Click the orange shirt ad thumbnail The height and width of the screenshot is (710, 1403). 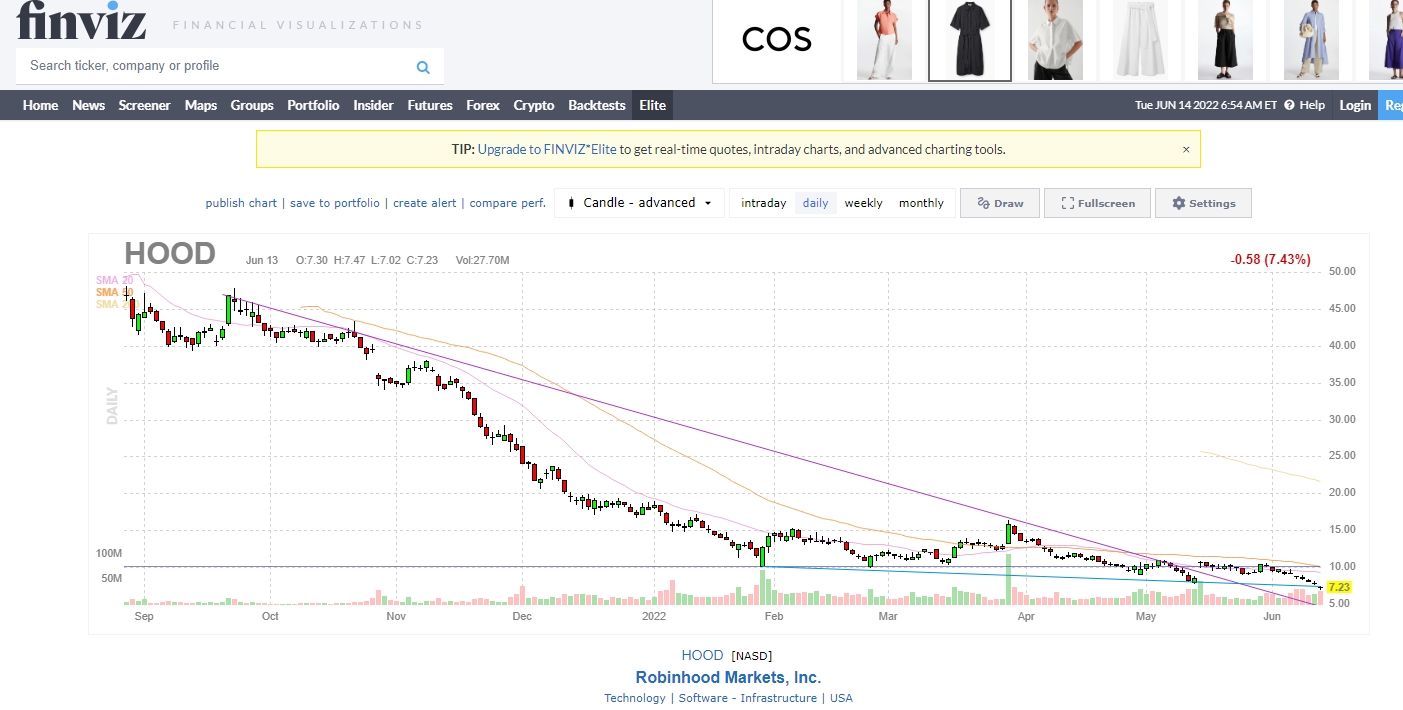point(884,40)
